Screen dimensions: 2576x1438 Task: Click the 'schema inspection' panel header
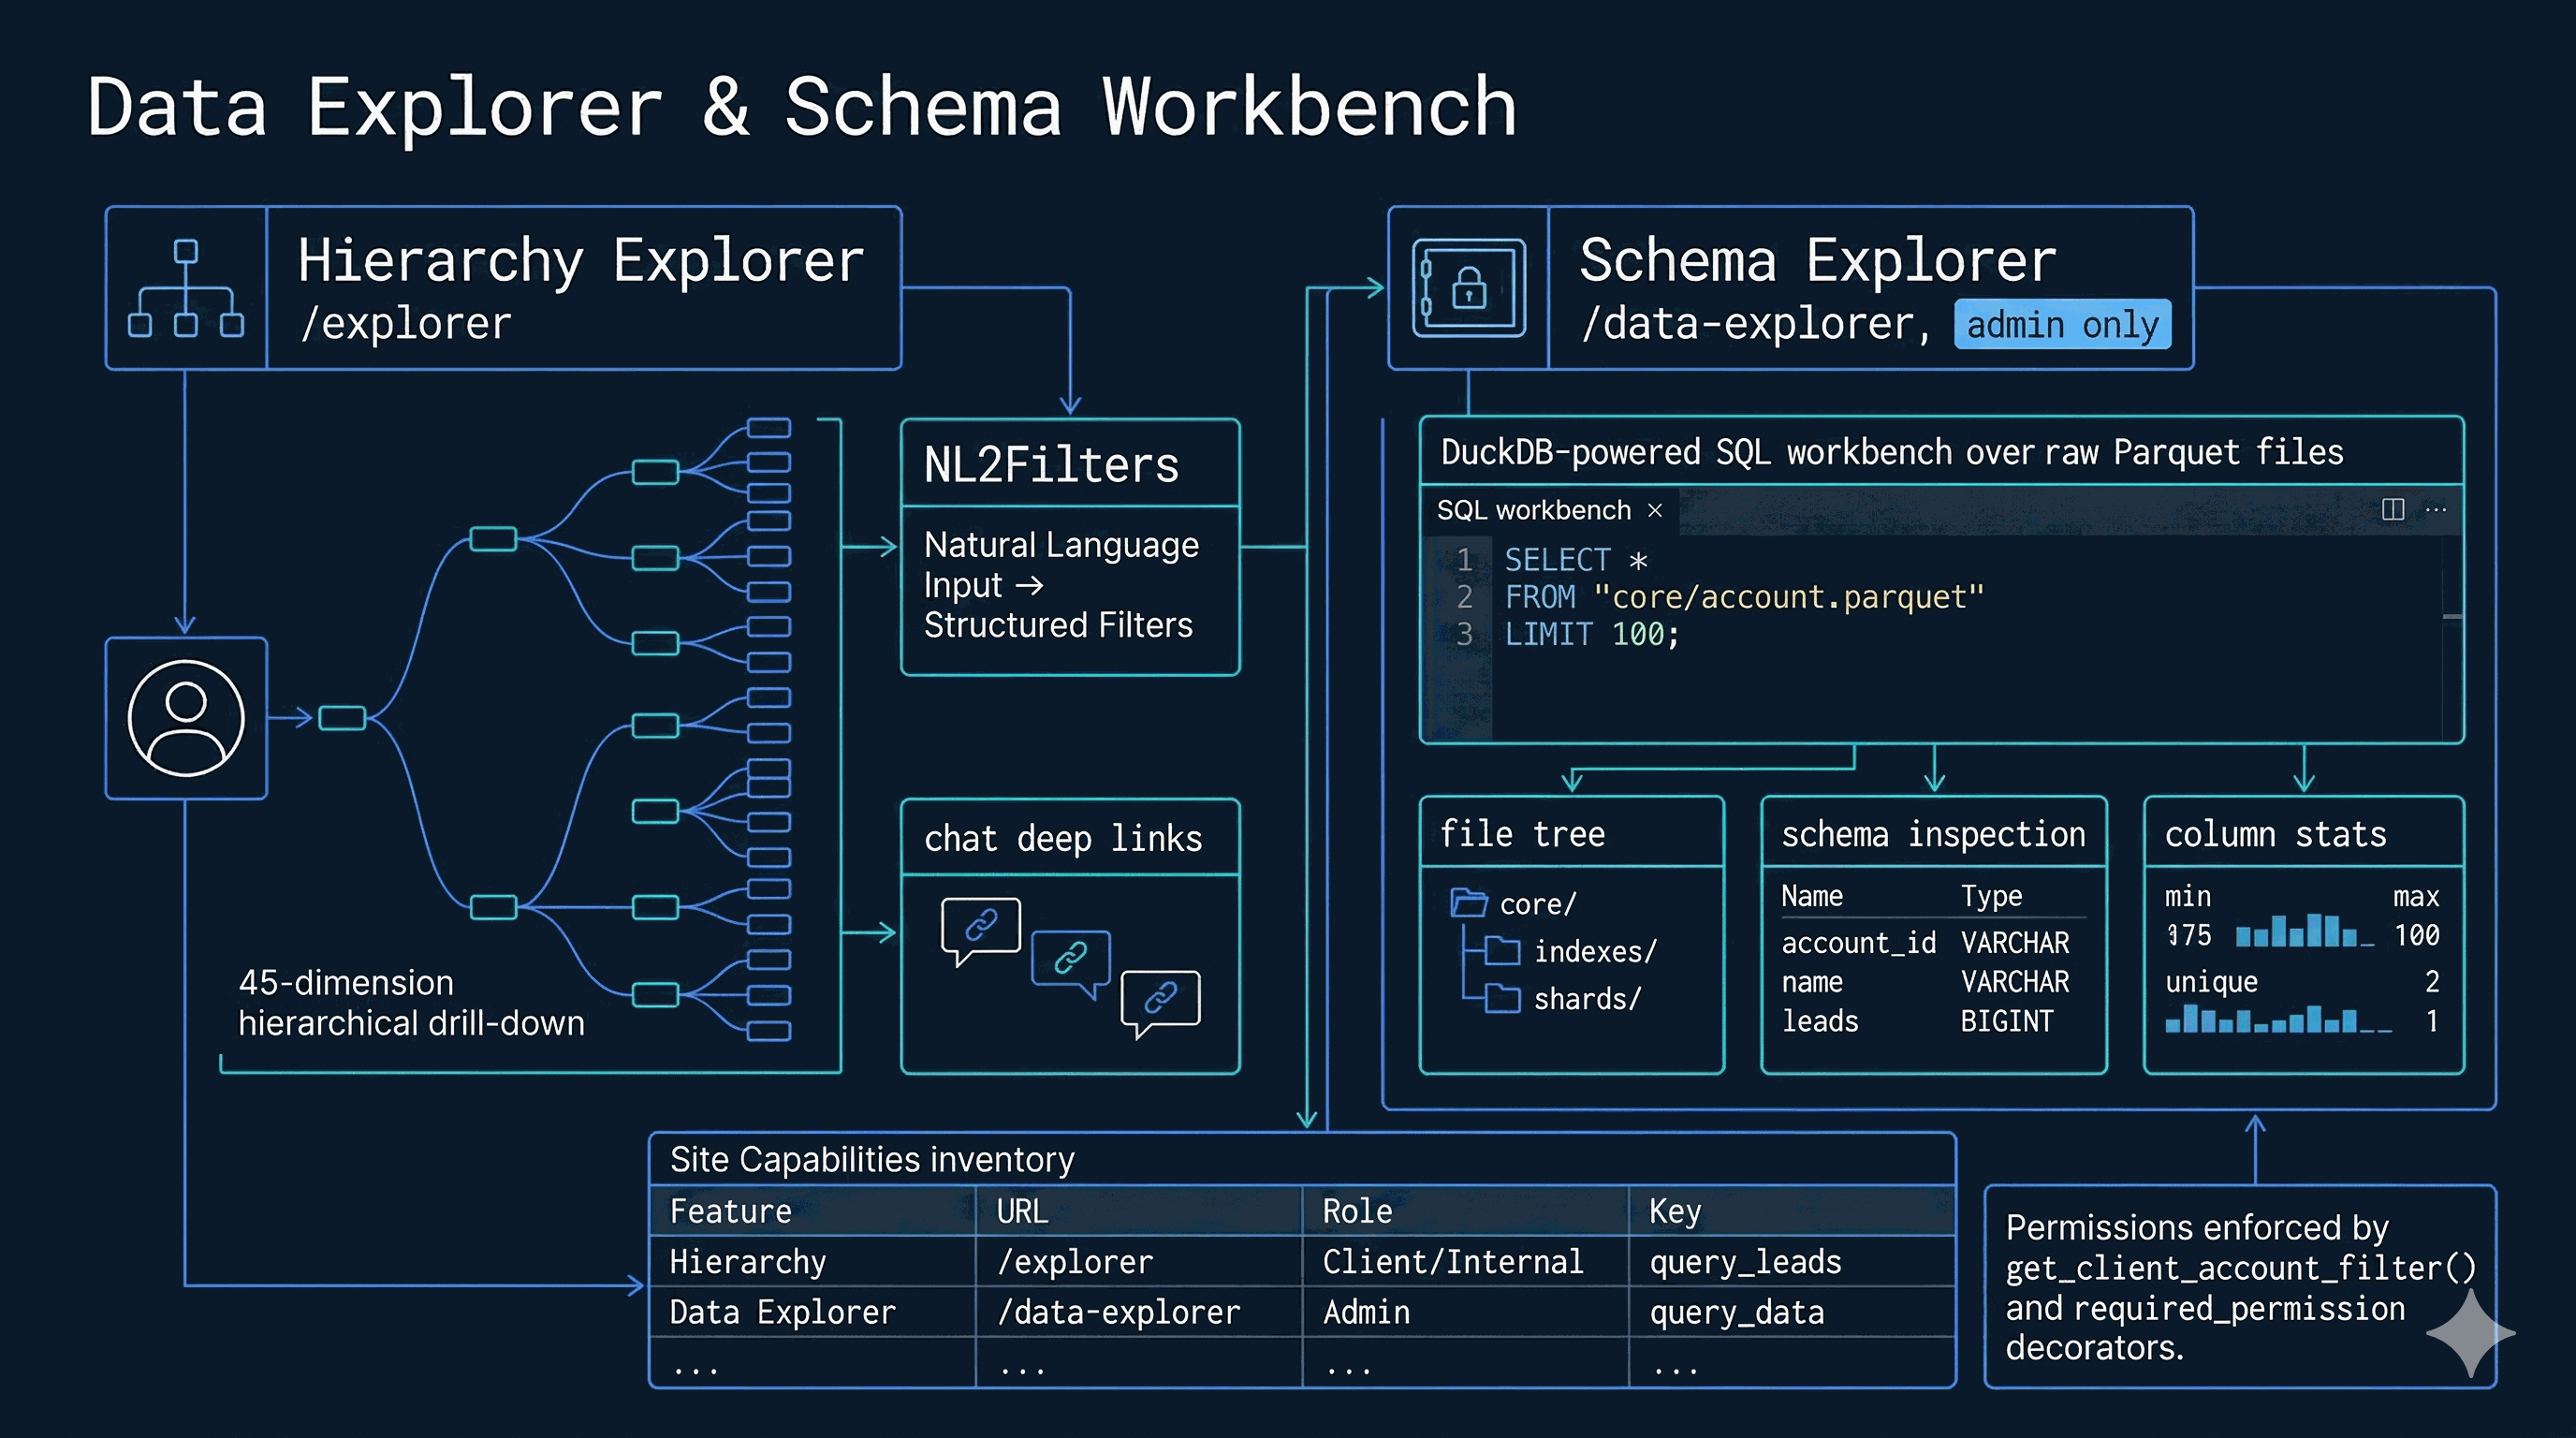[1933, 834]
